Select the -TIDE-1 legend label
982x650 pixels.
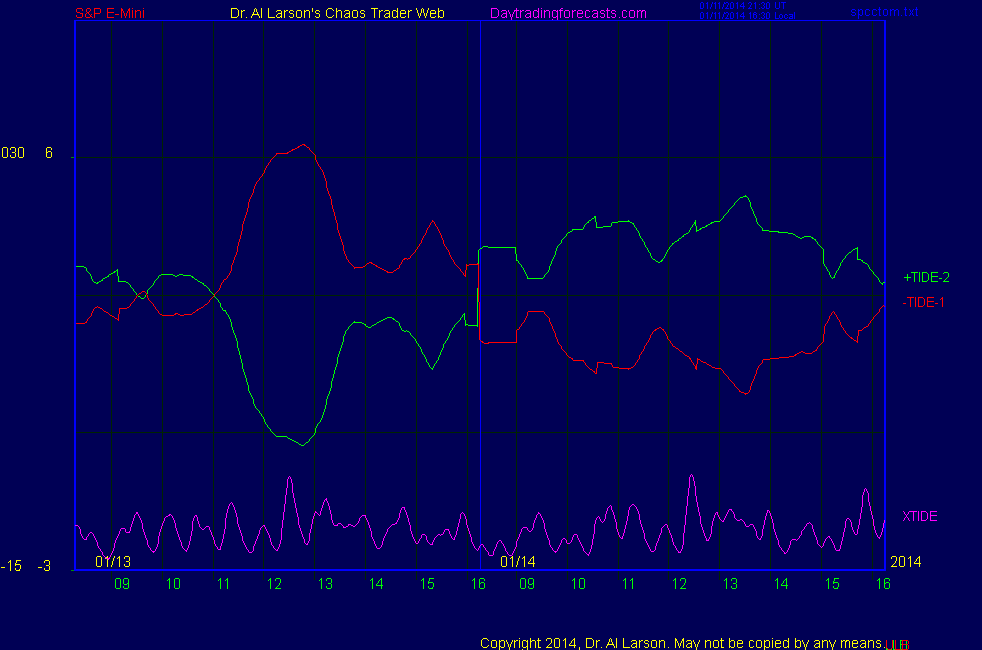pos(923,302)
